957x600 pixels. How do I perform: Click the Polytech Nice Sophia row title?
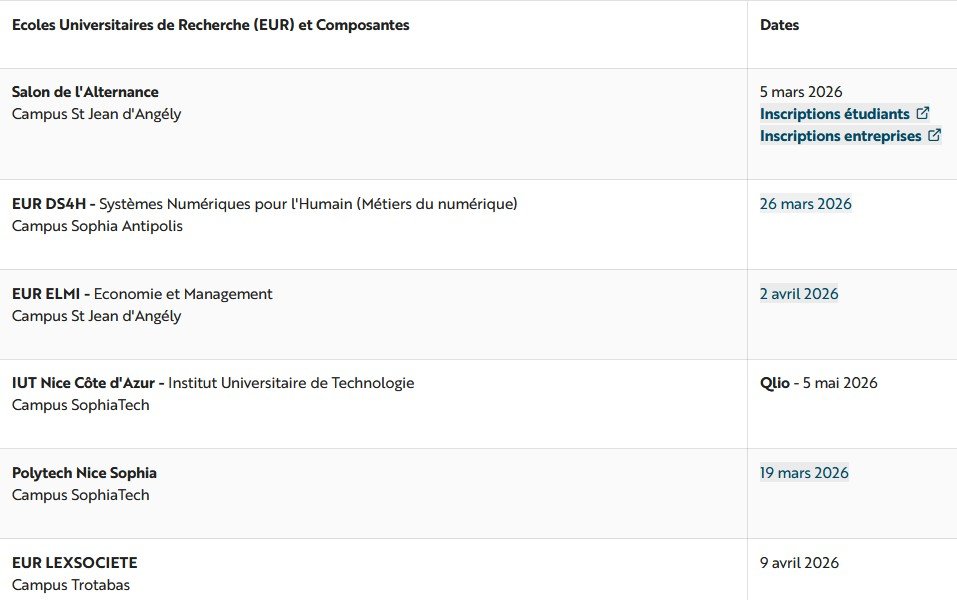(84, 473)
